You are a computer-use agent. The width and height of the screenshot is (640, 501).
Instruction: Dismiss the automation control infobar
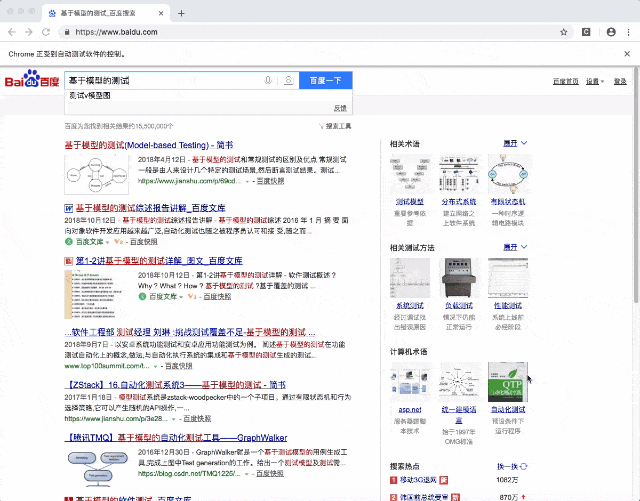627,54
